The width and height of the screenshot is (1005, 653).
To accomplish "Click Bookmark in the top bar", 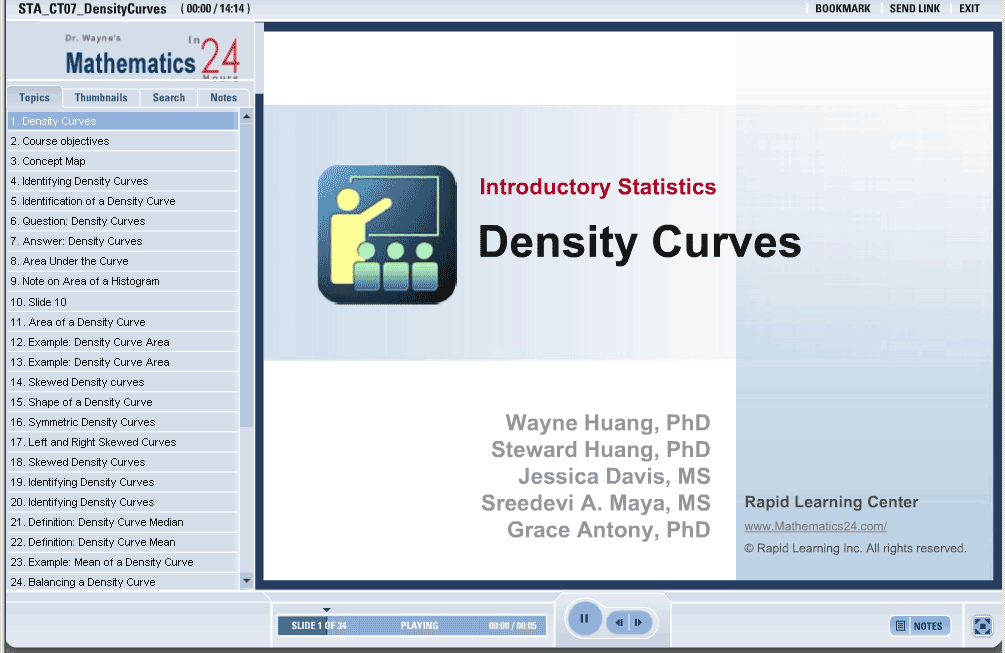I will (842, 9).
